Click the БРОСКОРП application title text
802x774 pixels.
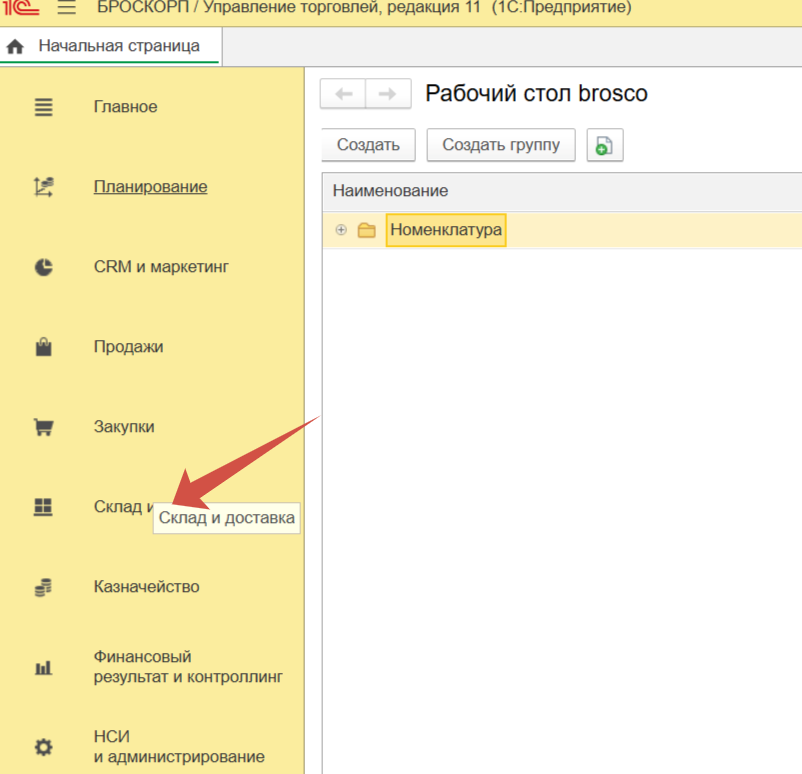coord(364,8)
